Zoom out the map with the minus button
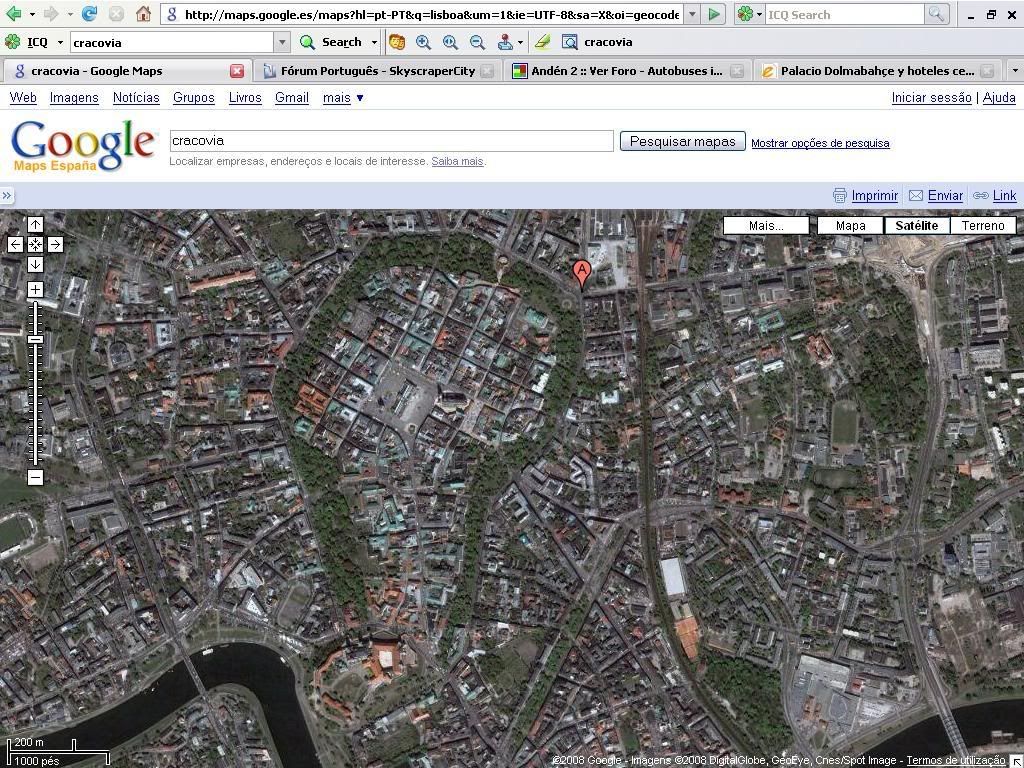The height and width of the screenshot is (768, 1024). 35,477
